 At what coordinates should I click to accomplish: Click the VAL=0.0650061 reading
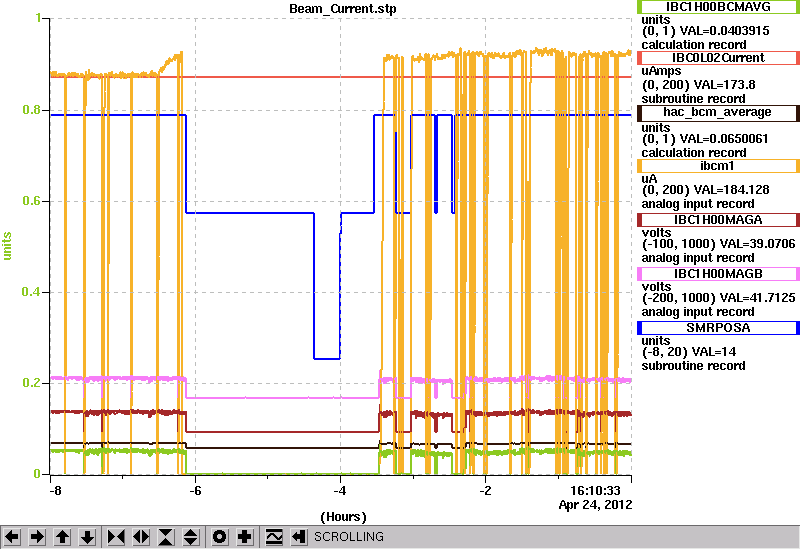pos(724,139)
